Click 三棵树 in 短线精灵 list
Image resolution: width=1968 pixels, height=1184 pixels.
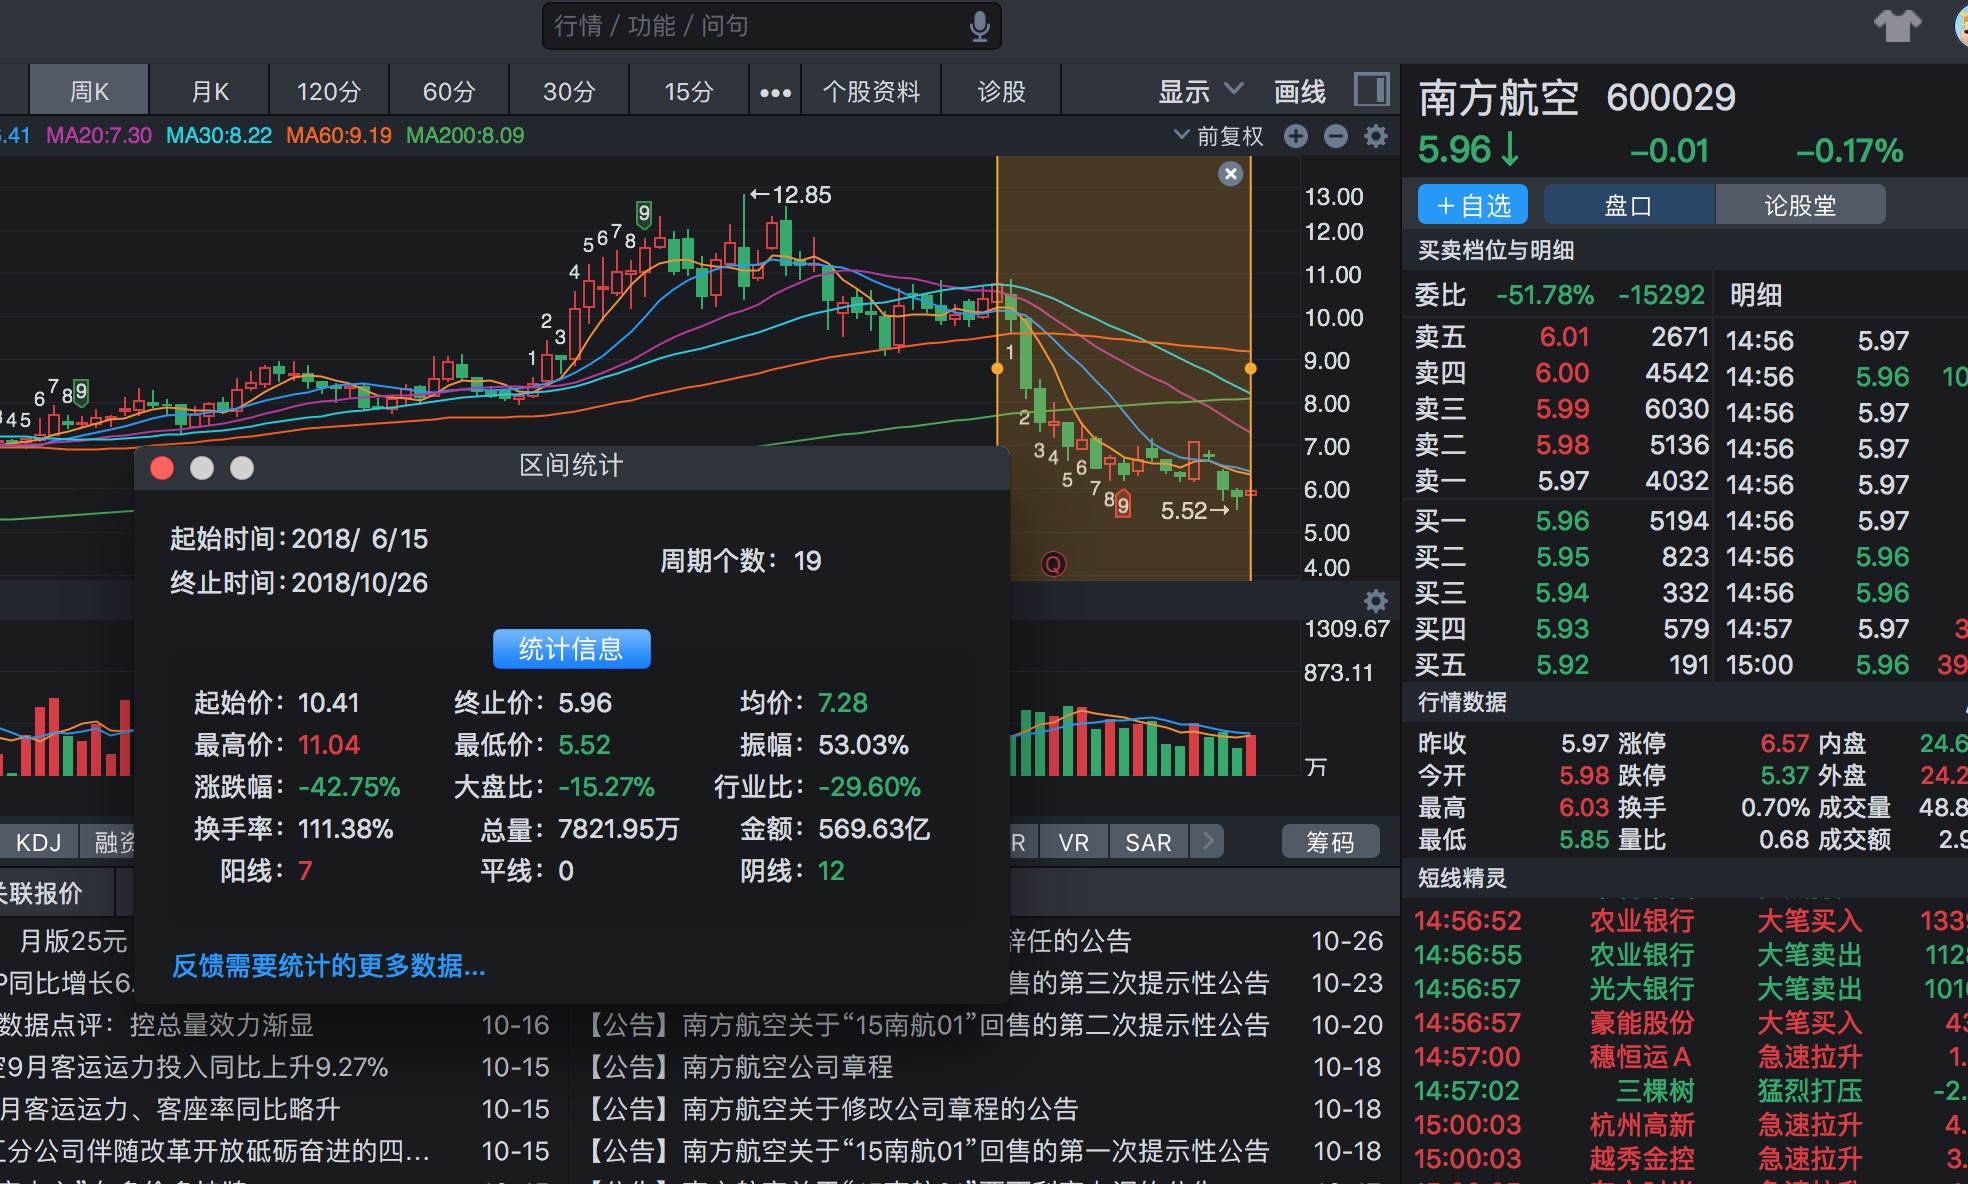[x=1655, y=1091]
